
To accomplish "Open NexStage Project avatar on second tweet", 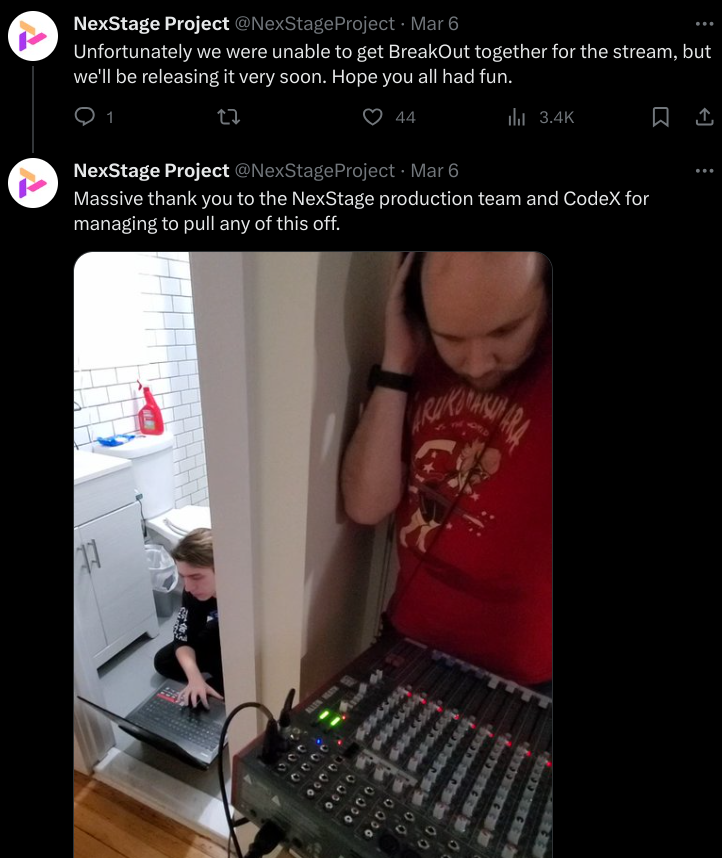I will click(x=33, y=183).
